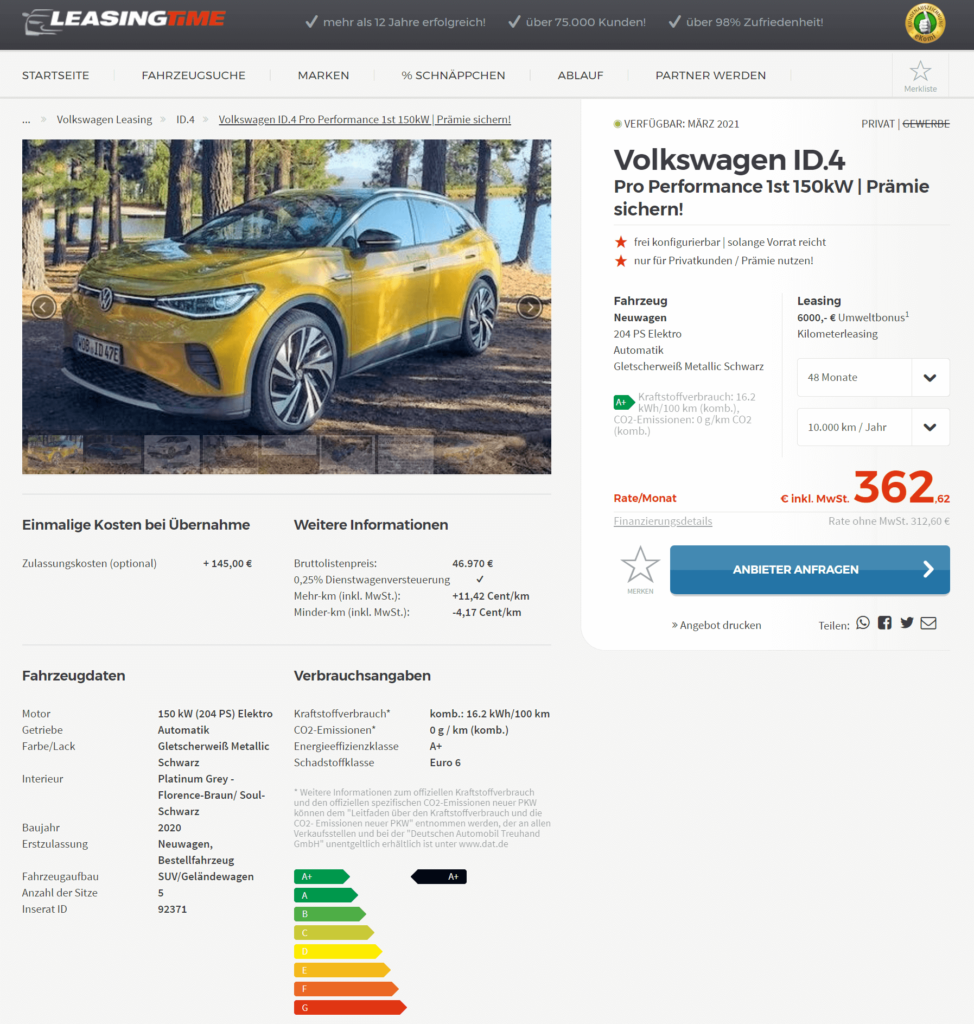Select the second gallery thumbnail
974x1024 pixels.
point(113,454)
